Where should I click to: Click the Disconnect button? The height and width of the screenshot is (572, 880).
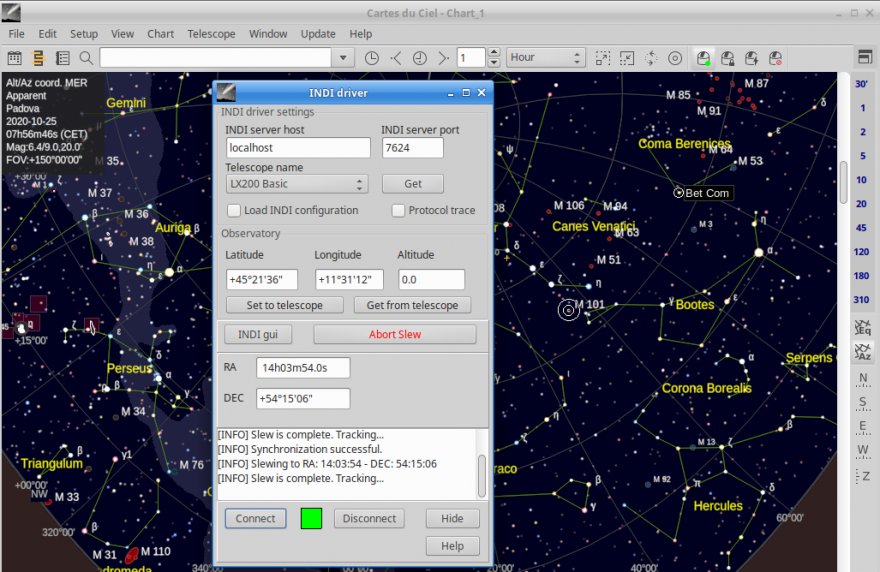(x=369, y=519)
